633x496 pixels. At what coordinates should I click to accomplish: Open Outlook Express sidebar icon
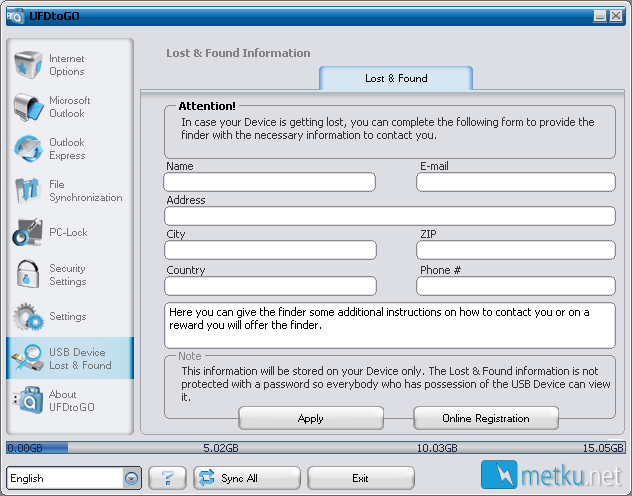tap(28, 149)
